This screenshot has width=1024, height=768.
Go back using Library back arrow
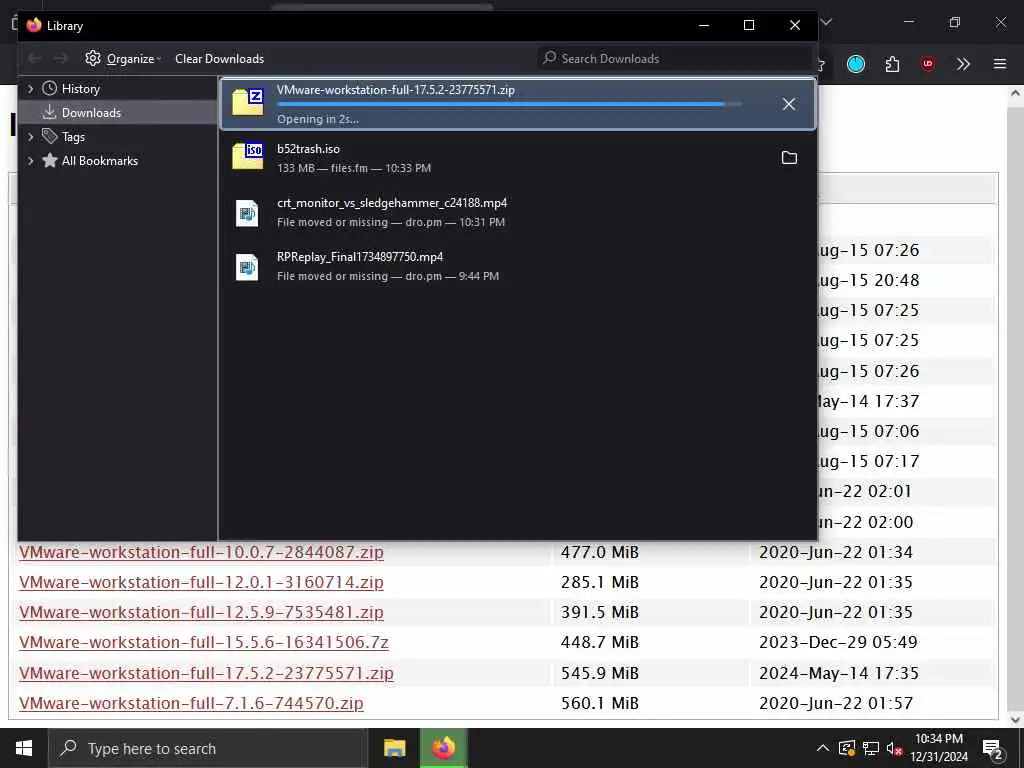pos(35,59)
